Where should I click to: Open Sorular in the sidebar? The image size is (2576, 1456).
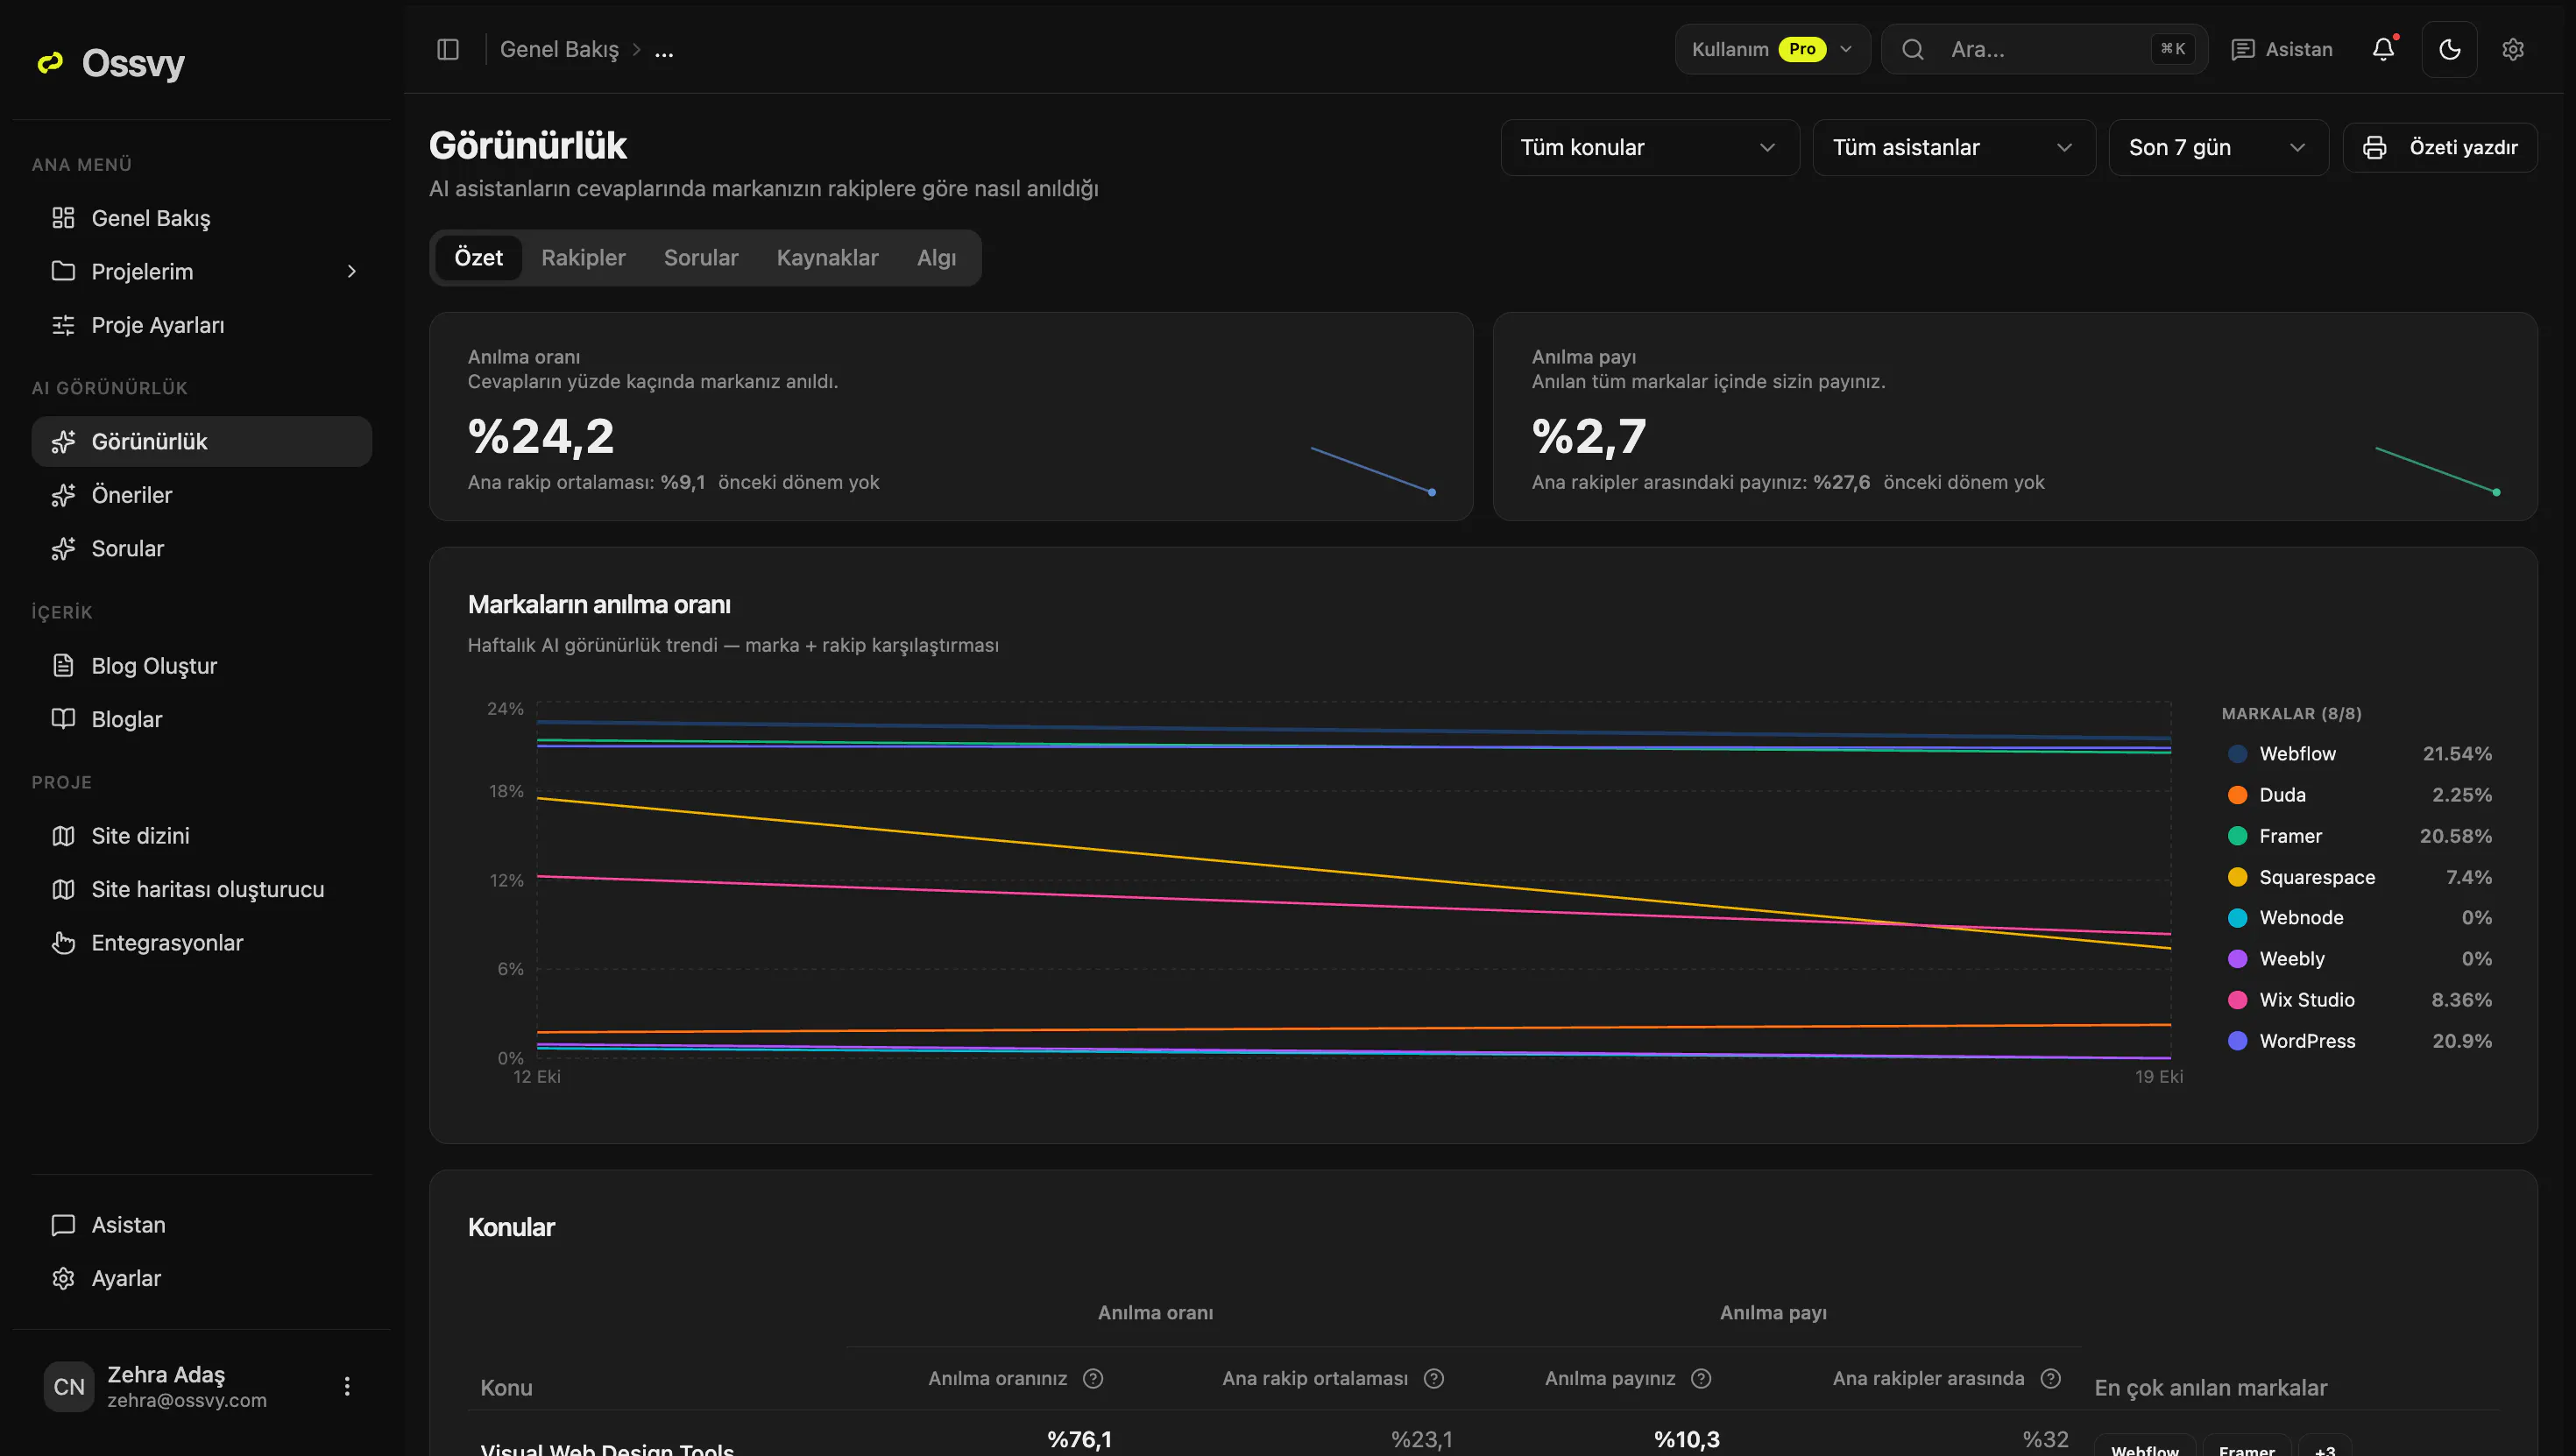(x=201, y=548)
